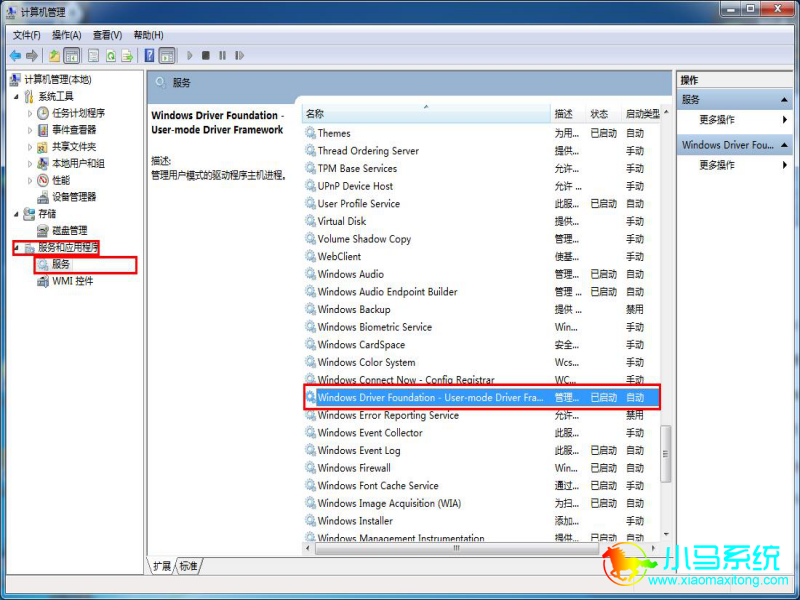Toggle the Show/Hide action pane icon

[x=167, y=56]
